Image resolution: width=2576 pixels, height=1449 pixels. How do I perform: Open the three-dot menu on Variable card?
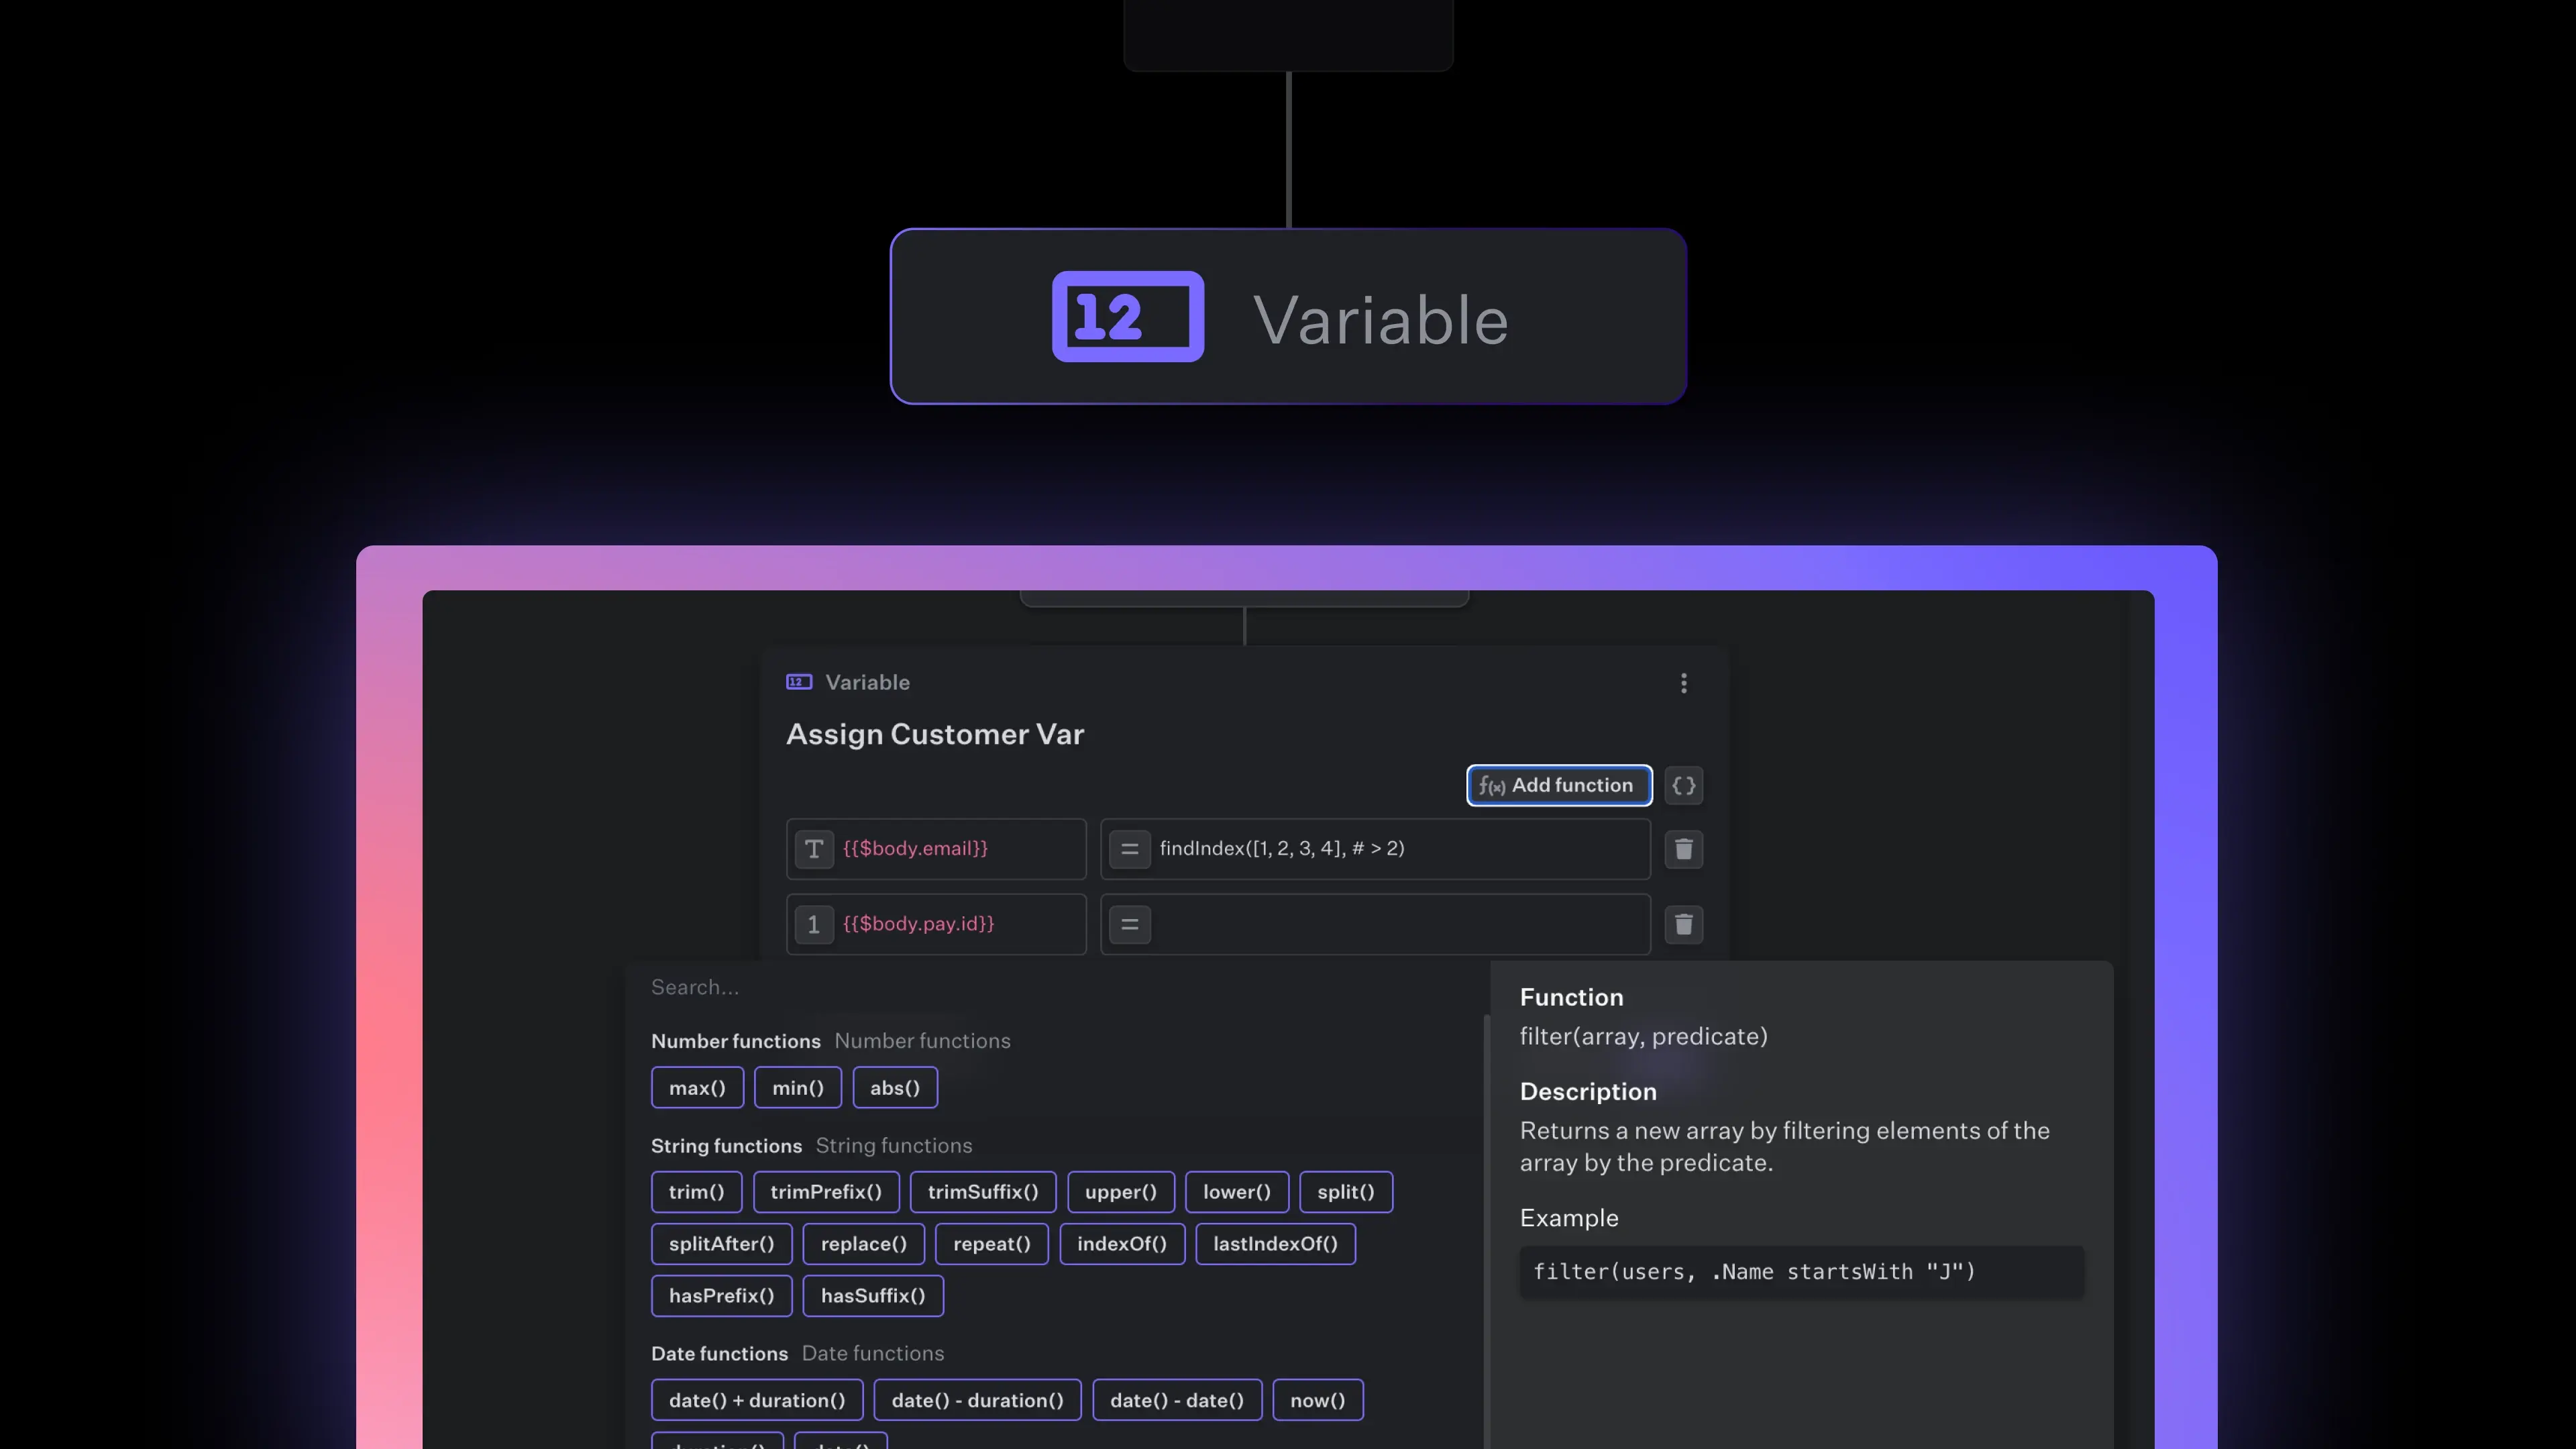(1683, 683)
